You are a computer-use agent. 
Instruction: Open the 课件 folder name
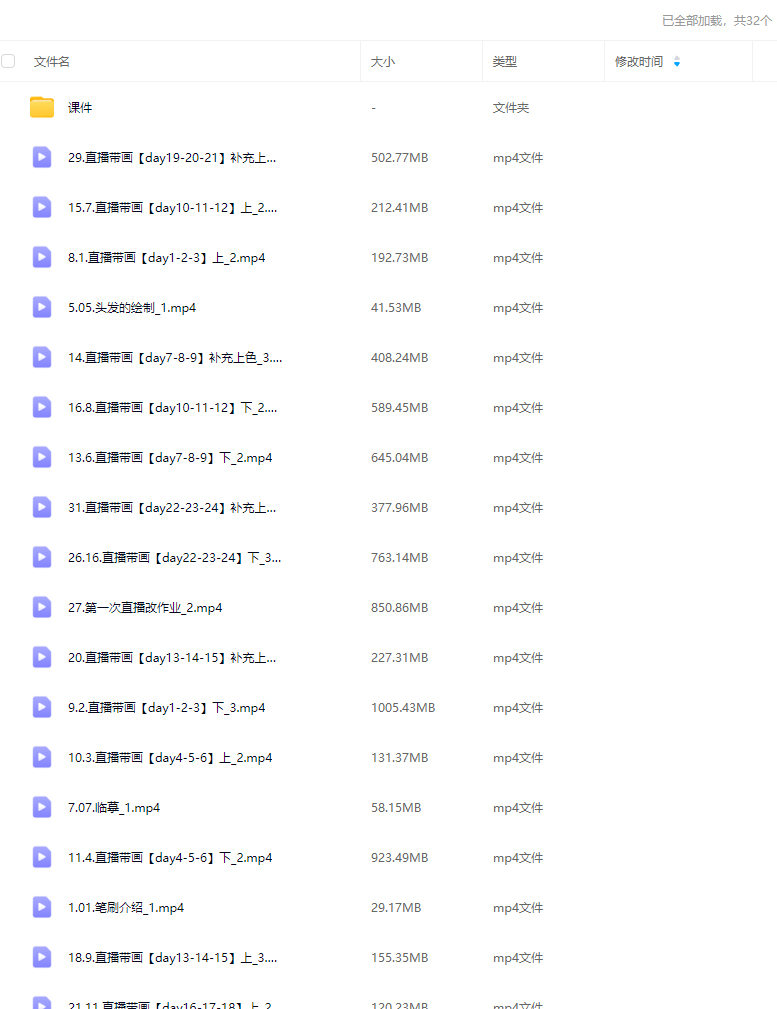pyautogui.click(x=80, y=107)
